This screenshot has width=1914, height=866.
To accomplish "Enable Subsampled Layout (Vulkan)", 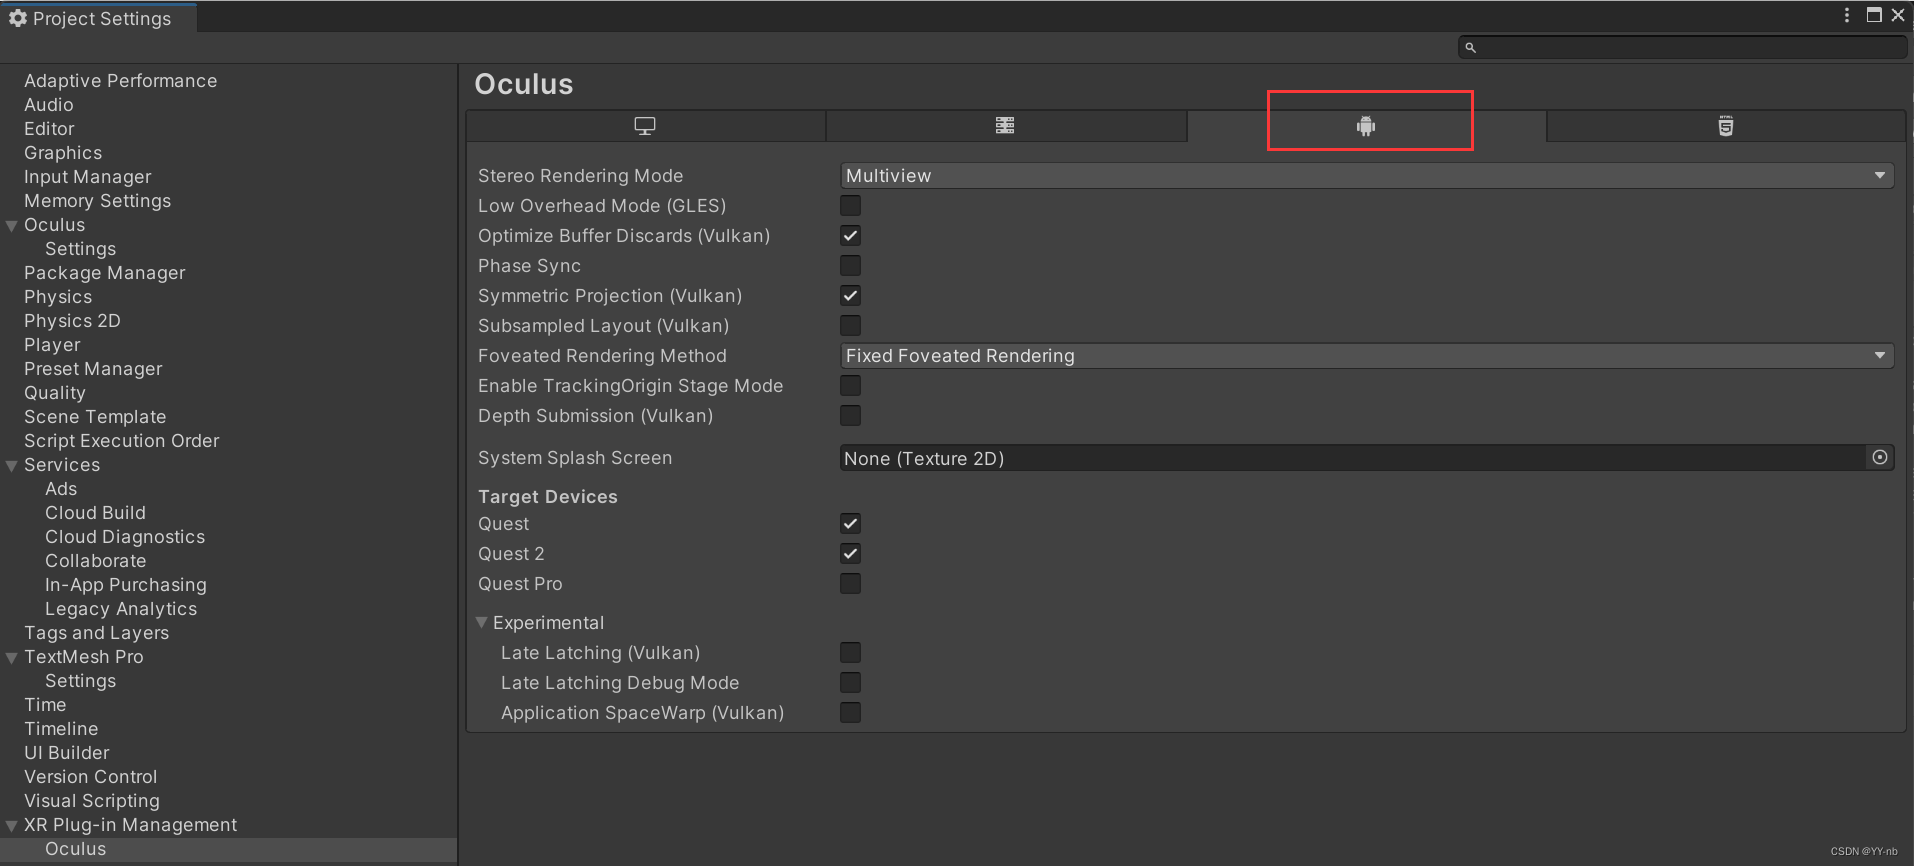I will (x=850, y=326).
